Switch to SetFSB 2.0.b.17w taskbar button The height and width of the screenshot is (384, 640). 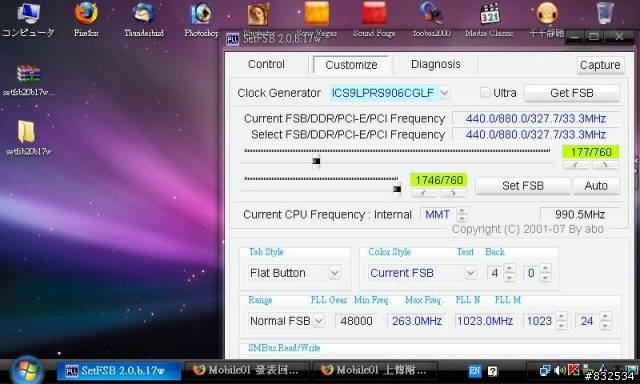[118, 370]
